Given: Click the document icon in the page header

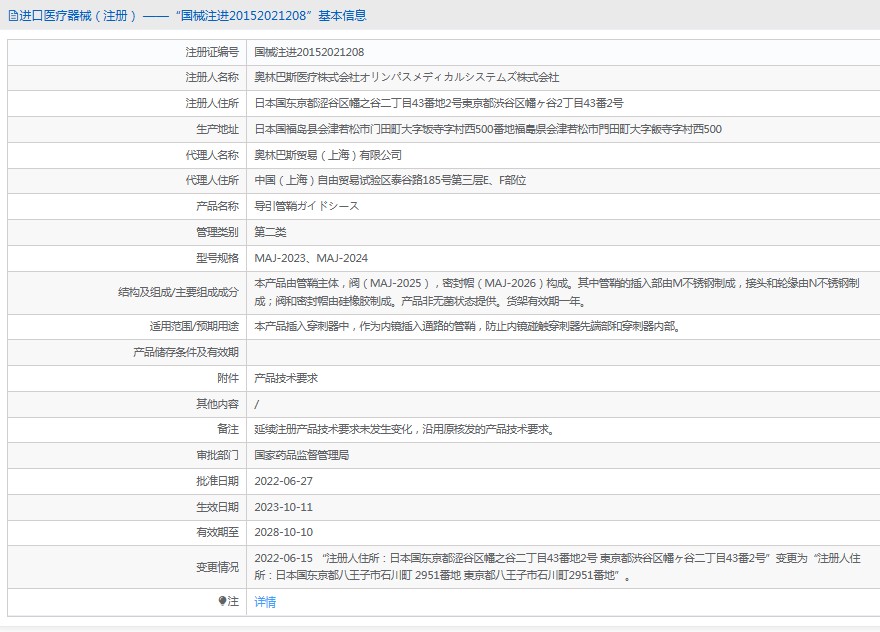Looking at the screenshot, I should pos(11,15).
